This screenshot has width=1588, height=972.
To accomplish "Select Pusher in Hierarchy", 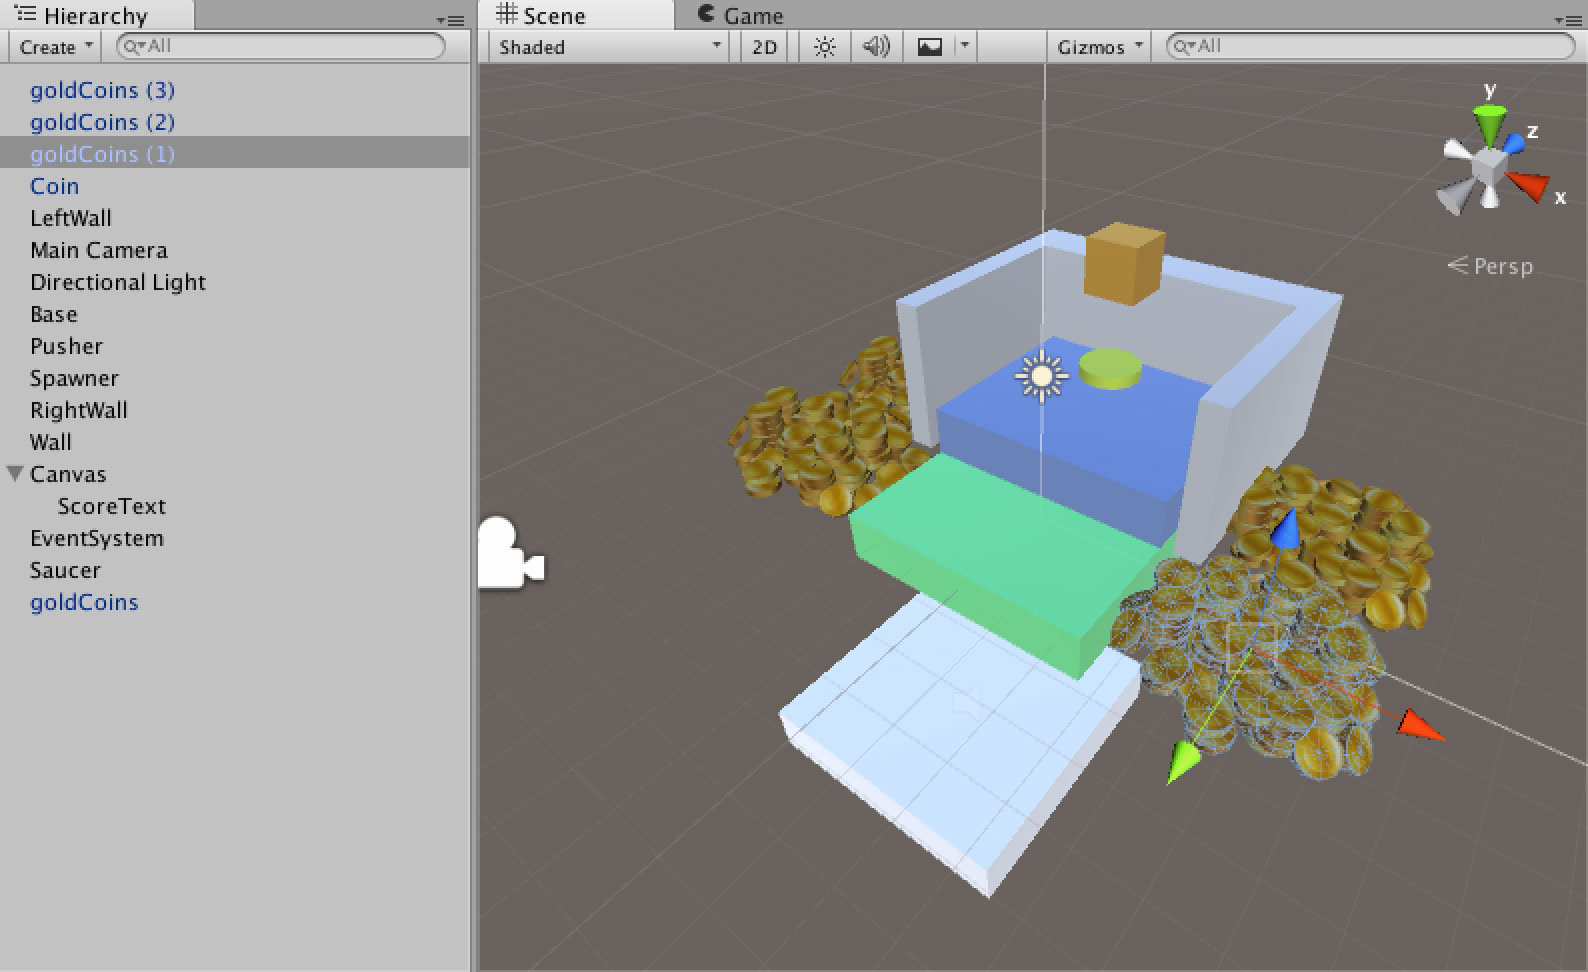I will coord(235,346).
